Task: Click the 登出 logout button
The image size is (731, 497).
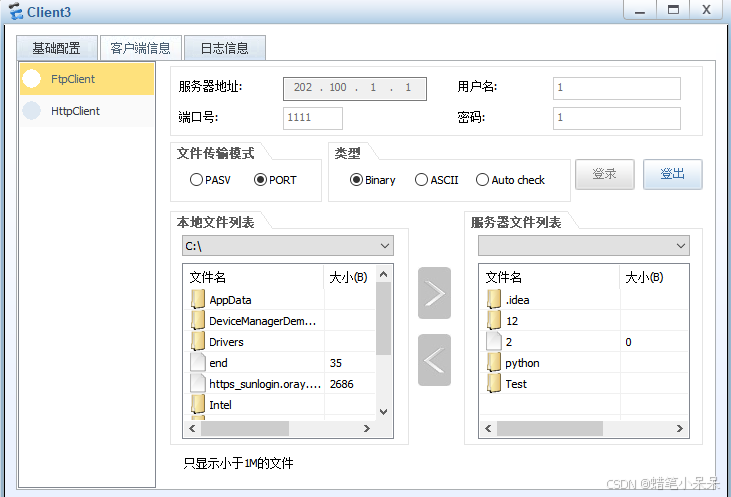Action: coord(672,174)
